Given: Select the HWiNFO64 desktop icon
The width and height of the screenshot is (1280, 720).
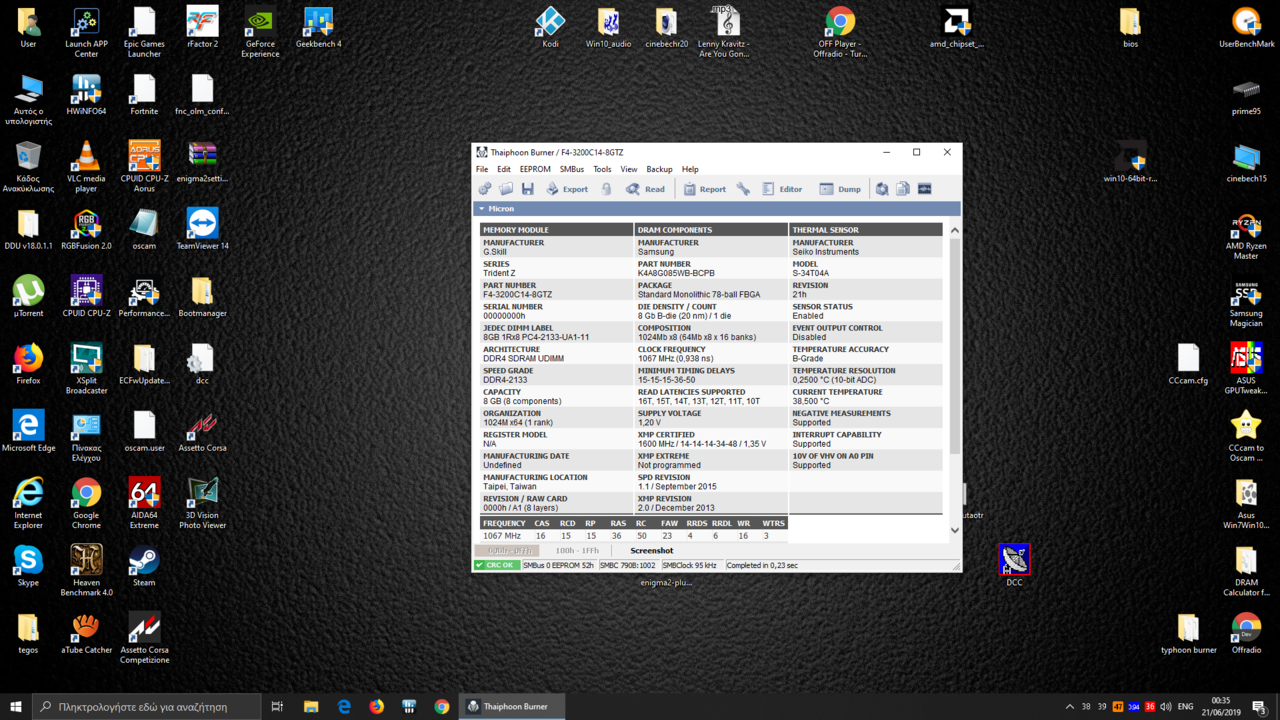Looking at the screenshot, I should pyautogui.click(x=86, y=95).
